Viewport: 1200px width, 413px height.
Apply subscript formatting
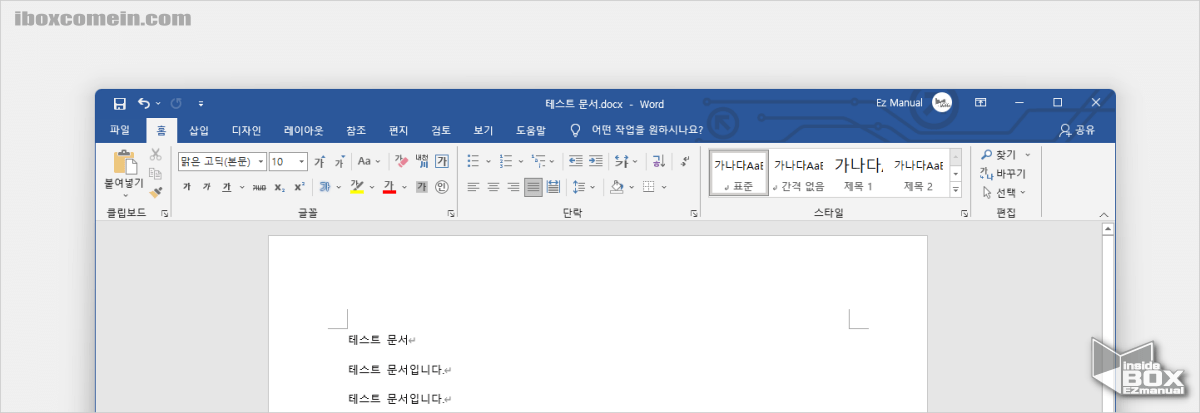coord(279,187)
